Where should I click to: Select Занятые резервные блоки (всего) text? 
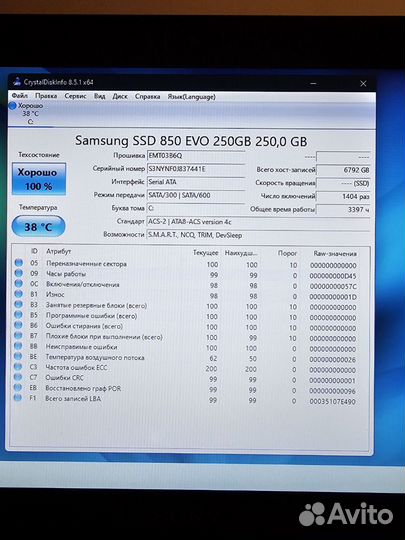click(96, 305)
